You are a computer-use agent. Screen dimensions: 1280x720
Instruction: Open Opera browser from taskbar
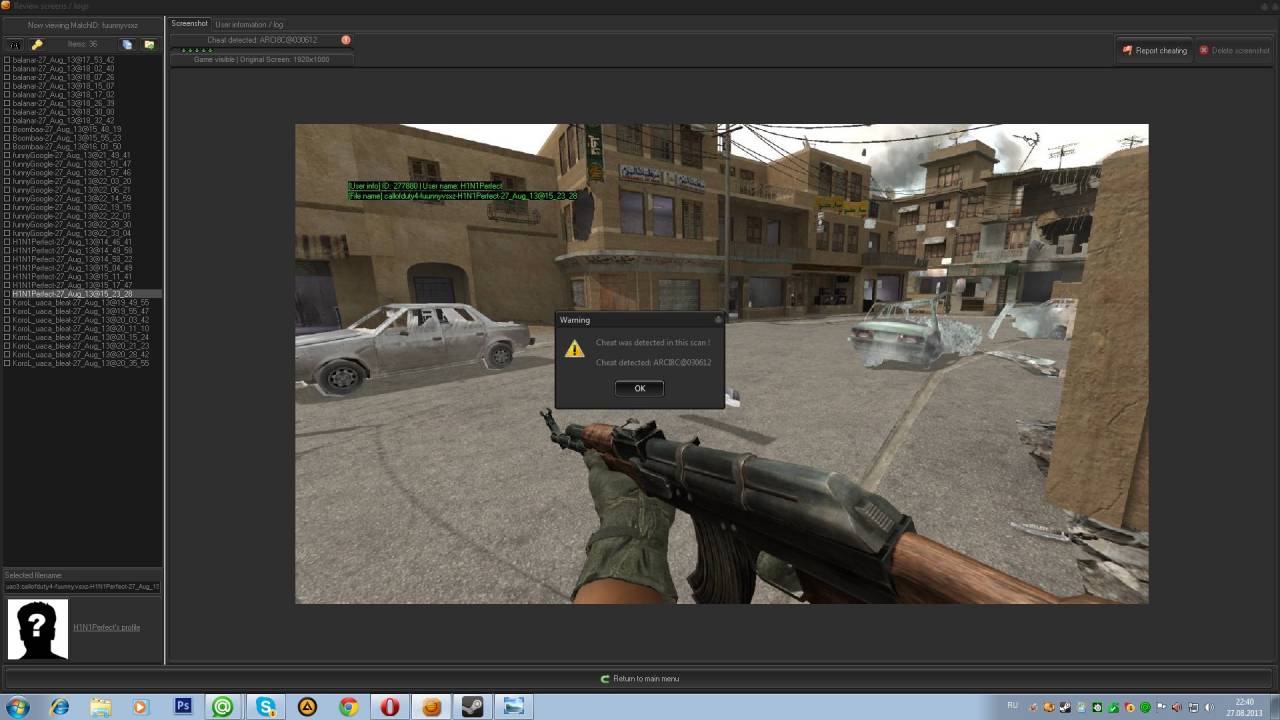[390, 706]
